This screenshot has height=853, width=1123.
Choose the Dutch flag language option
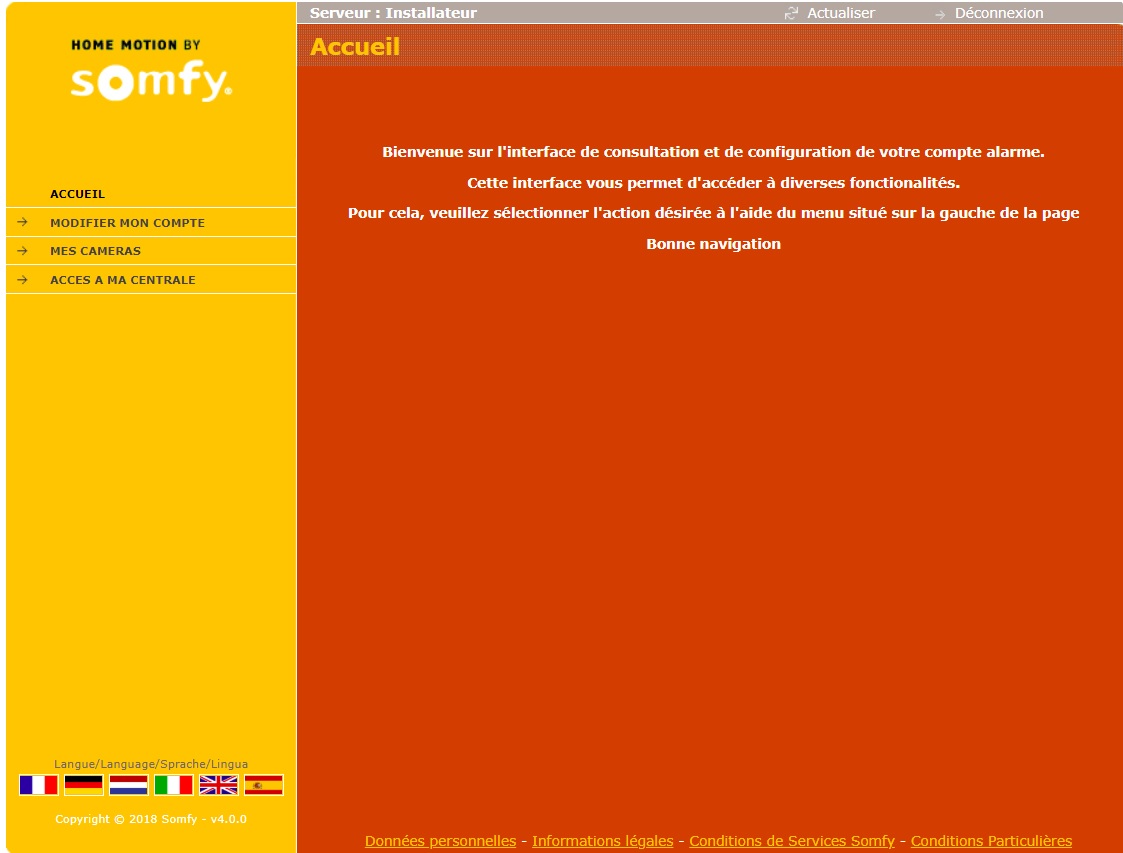click(x=128, y=785)
